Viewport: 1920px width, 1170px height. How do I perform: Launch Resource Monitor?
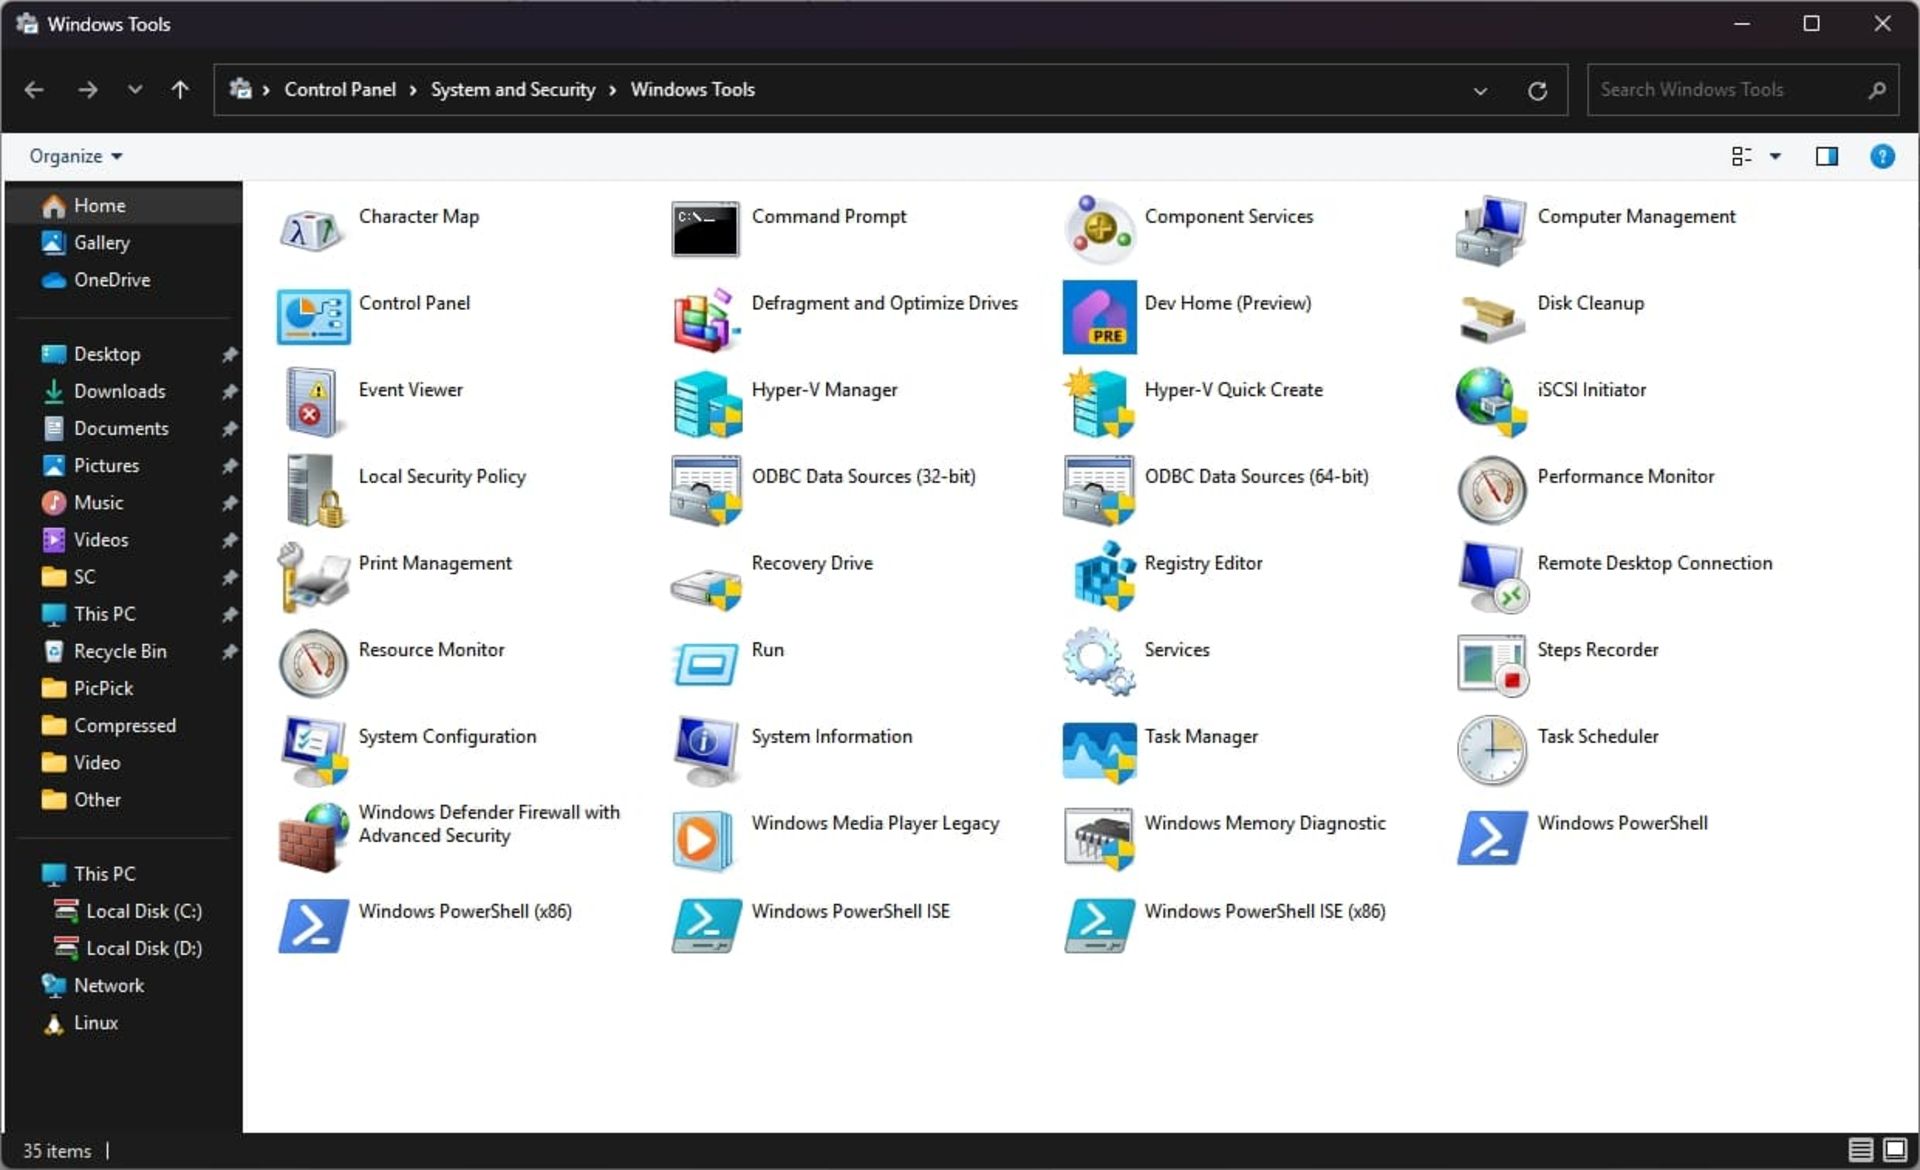[431, 649]
